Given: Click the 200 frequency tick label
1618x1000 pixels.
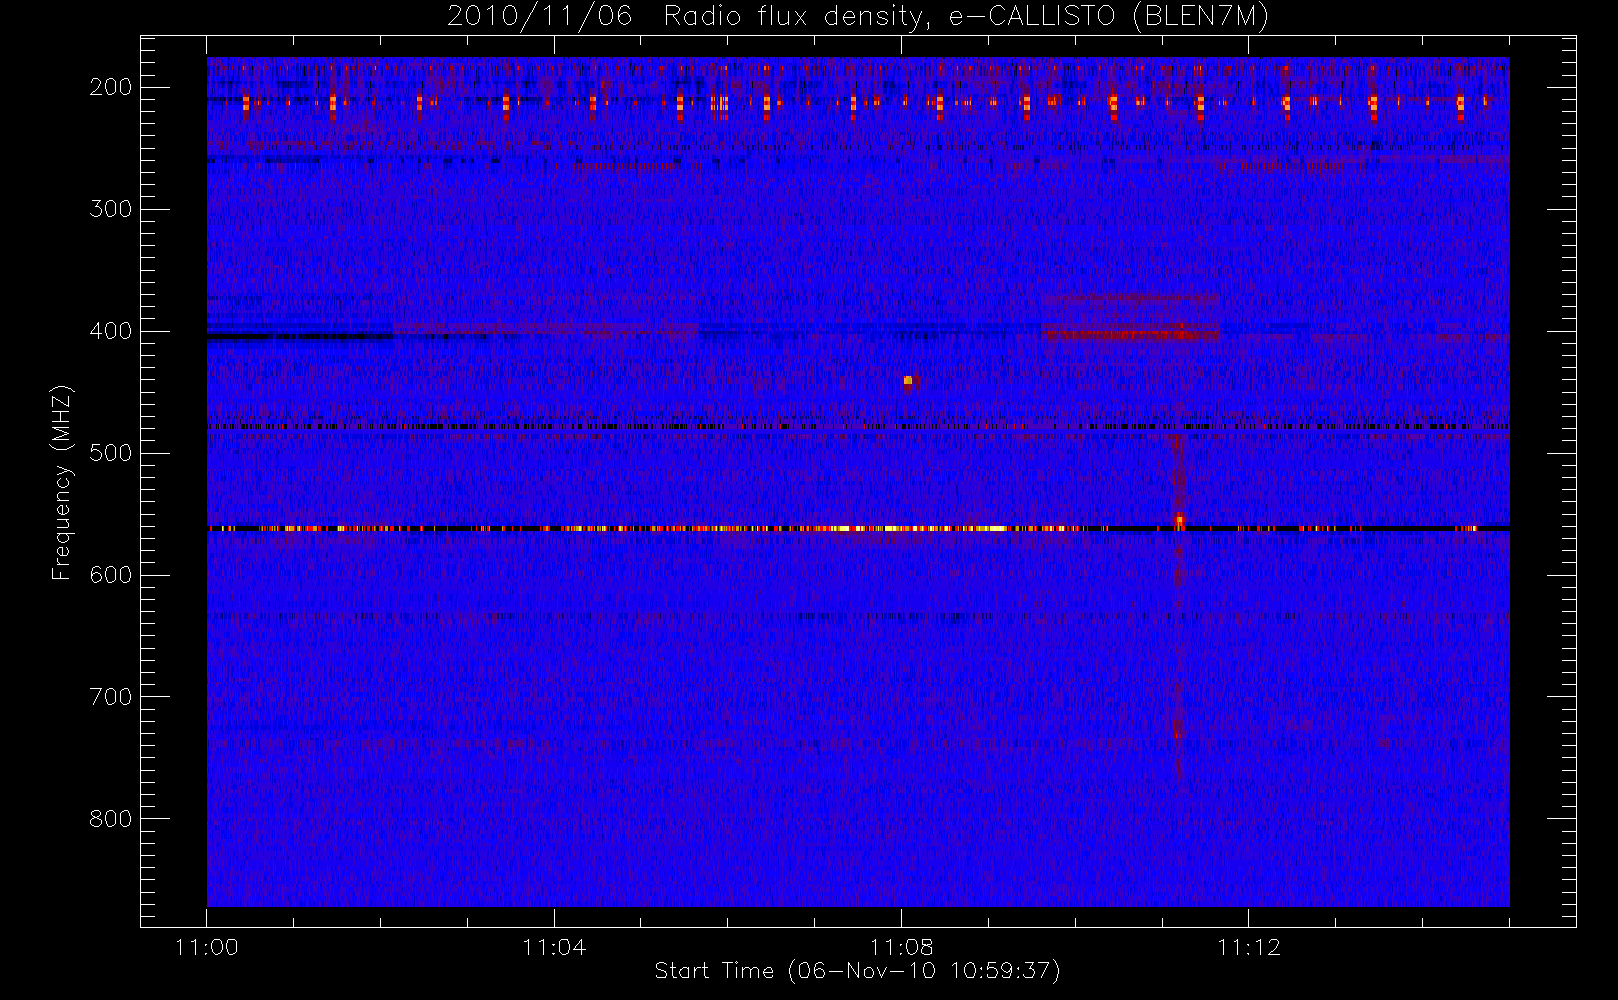Looking at the screenshot, I should click(111, 87).
